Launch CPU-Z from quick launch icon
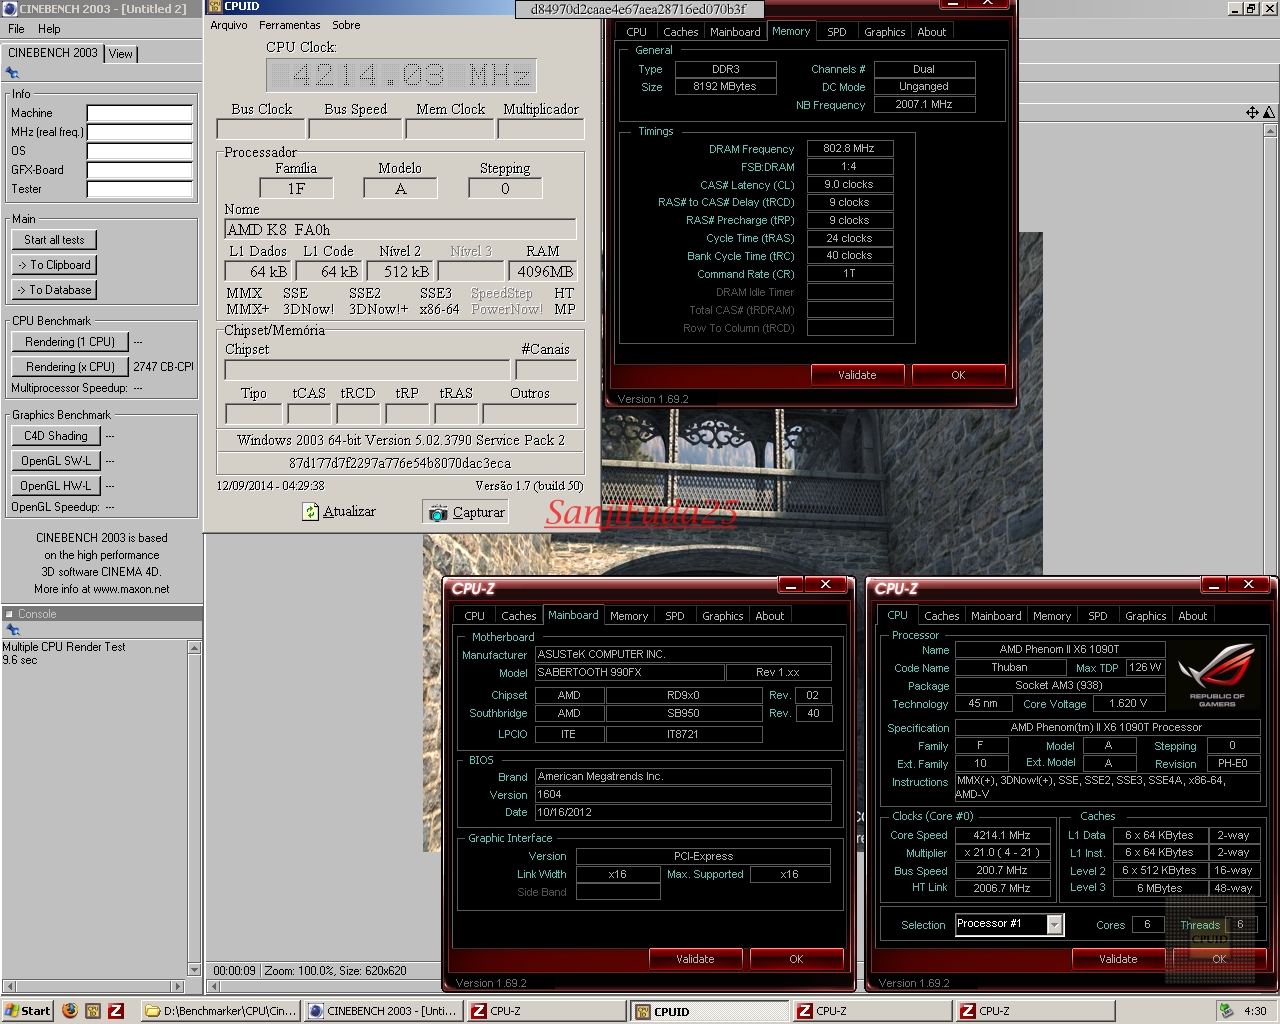 pyautogui.click(x=116, y=1011)
